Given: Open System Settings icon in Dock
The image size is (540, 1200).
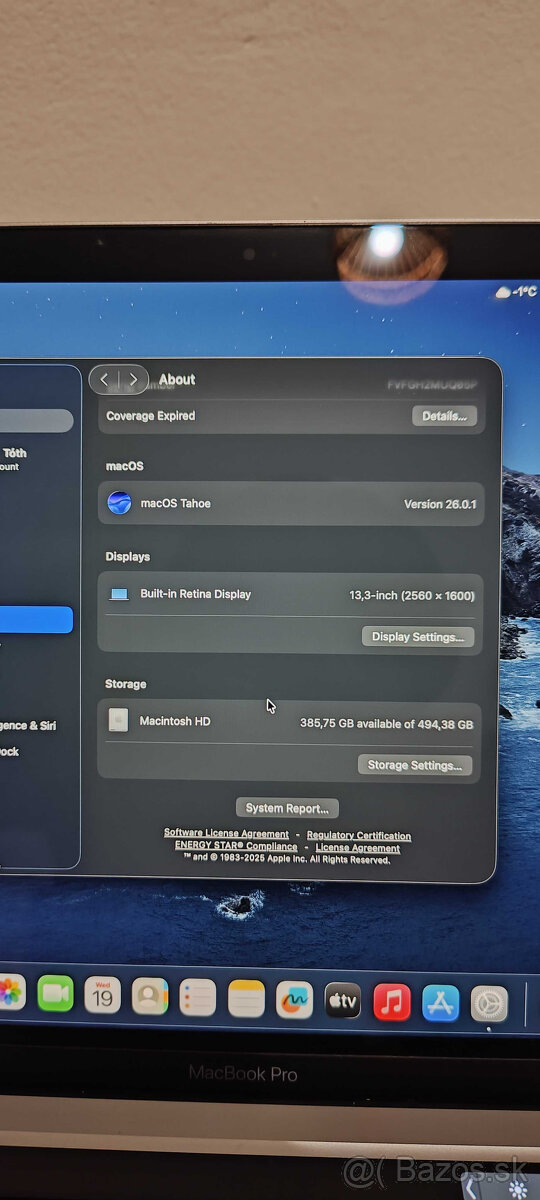Looking at the screenshot, I should (x=489, y=1003).
